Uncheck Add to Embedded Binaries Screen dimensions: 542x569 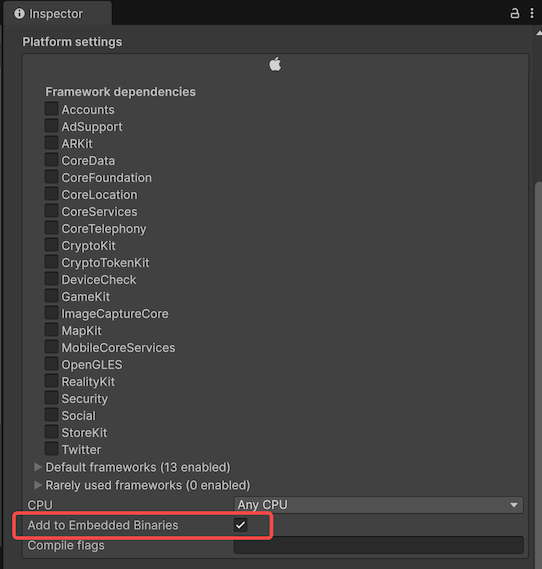coord(240,525)
